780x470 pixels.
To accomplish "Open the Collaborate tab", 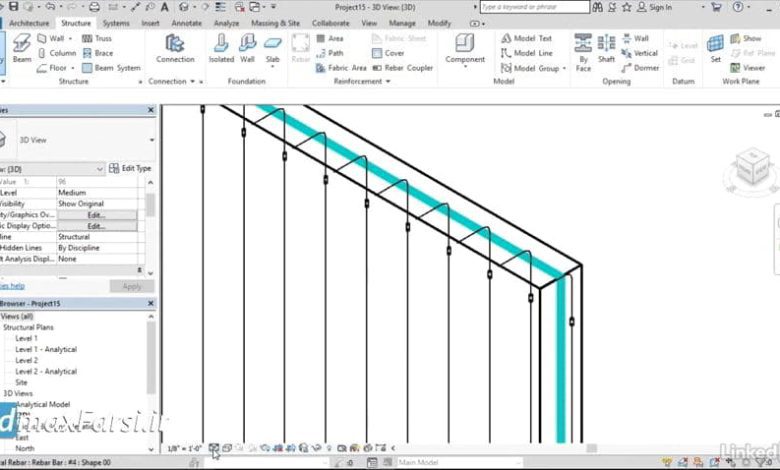I will [x=330, y=23].
